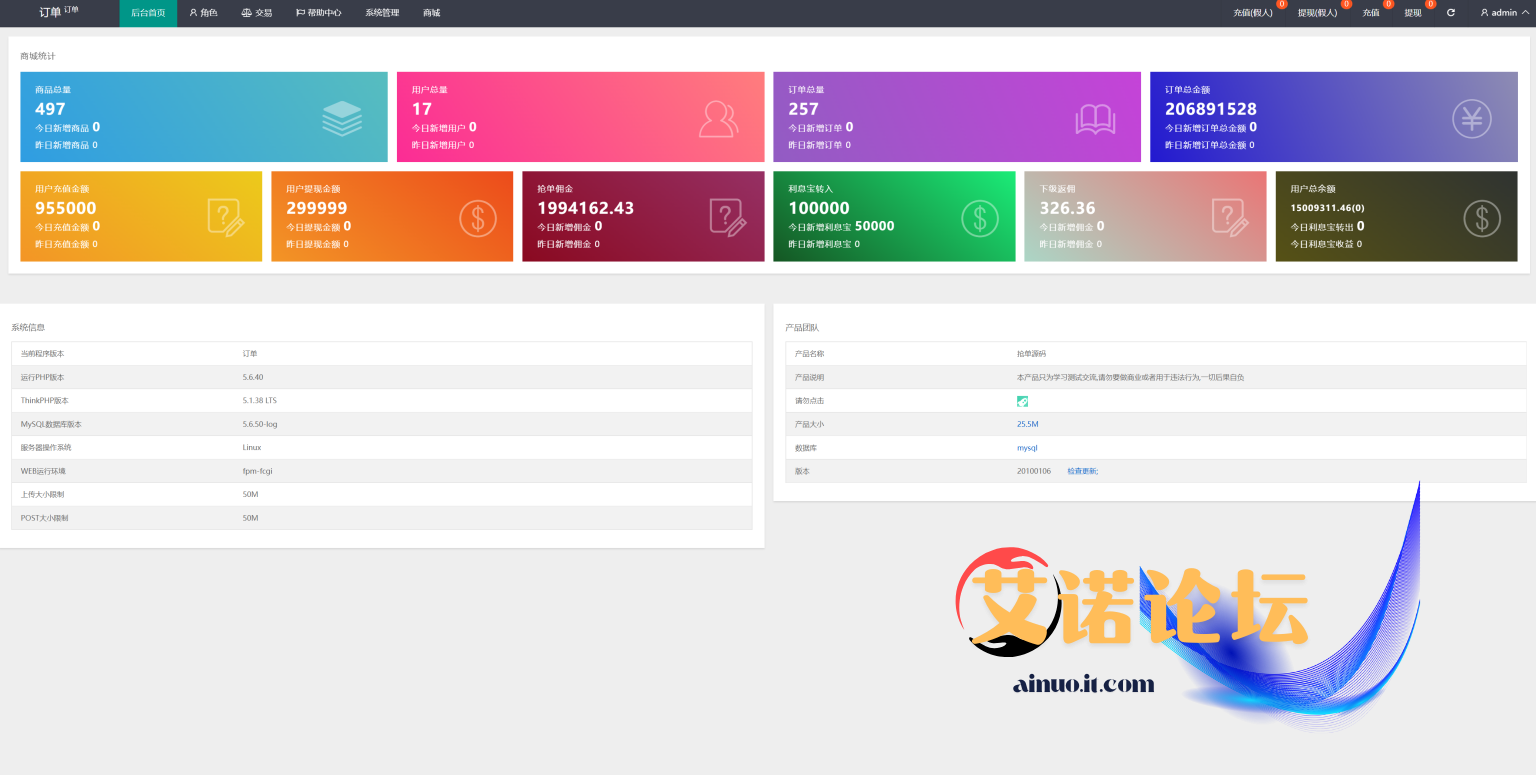Click the green link icon beside 请勿点击

coord(1023,401)
